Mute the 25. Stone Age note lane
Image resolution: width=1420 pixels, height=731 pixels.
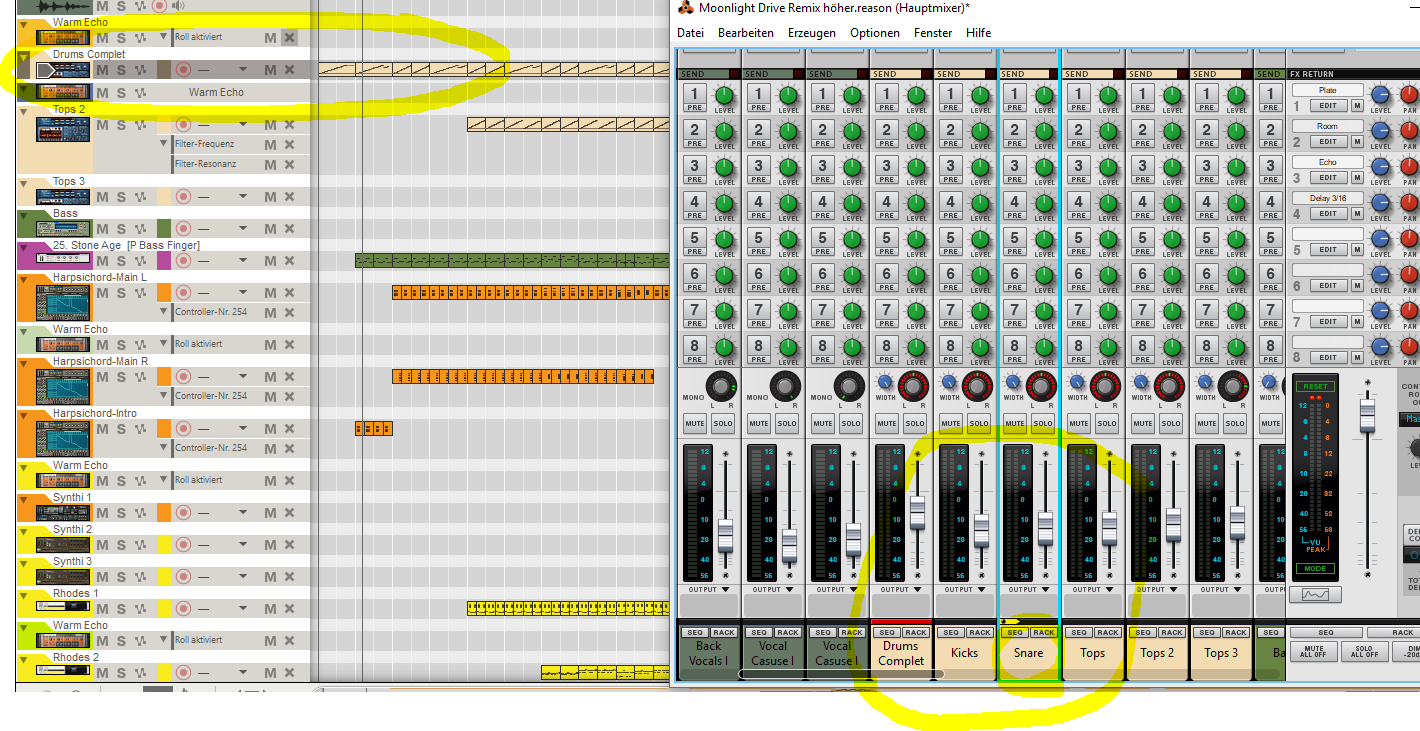(x=270, y=262)
